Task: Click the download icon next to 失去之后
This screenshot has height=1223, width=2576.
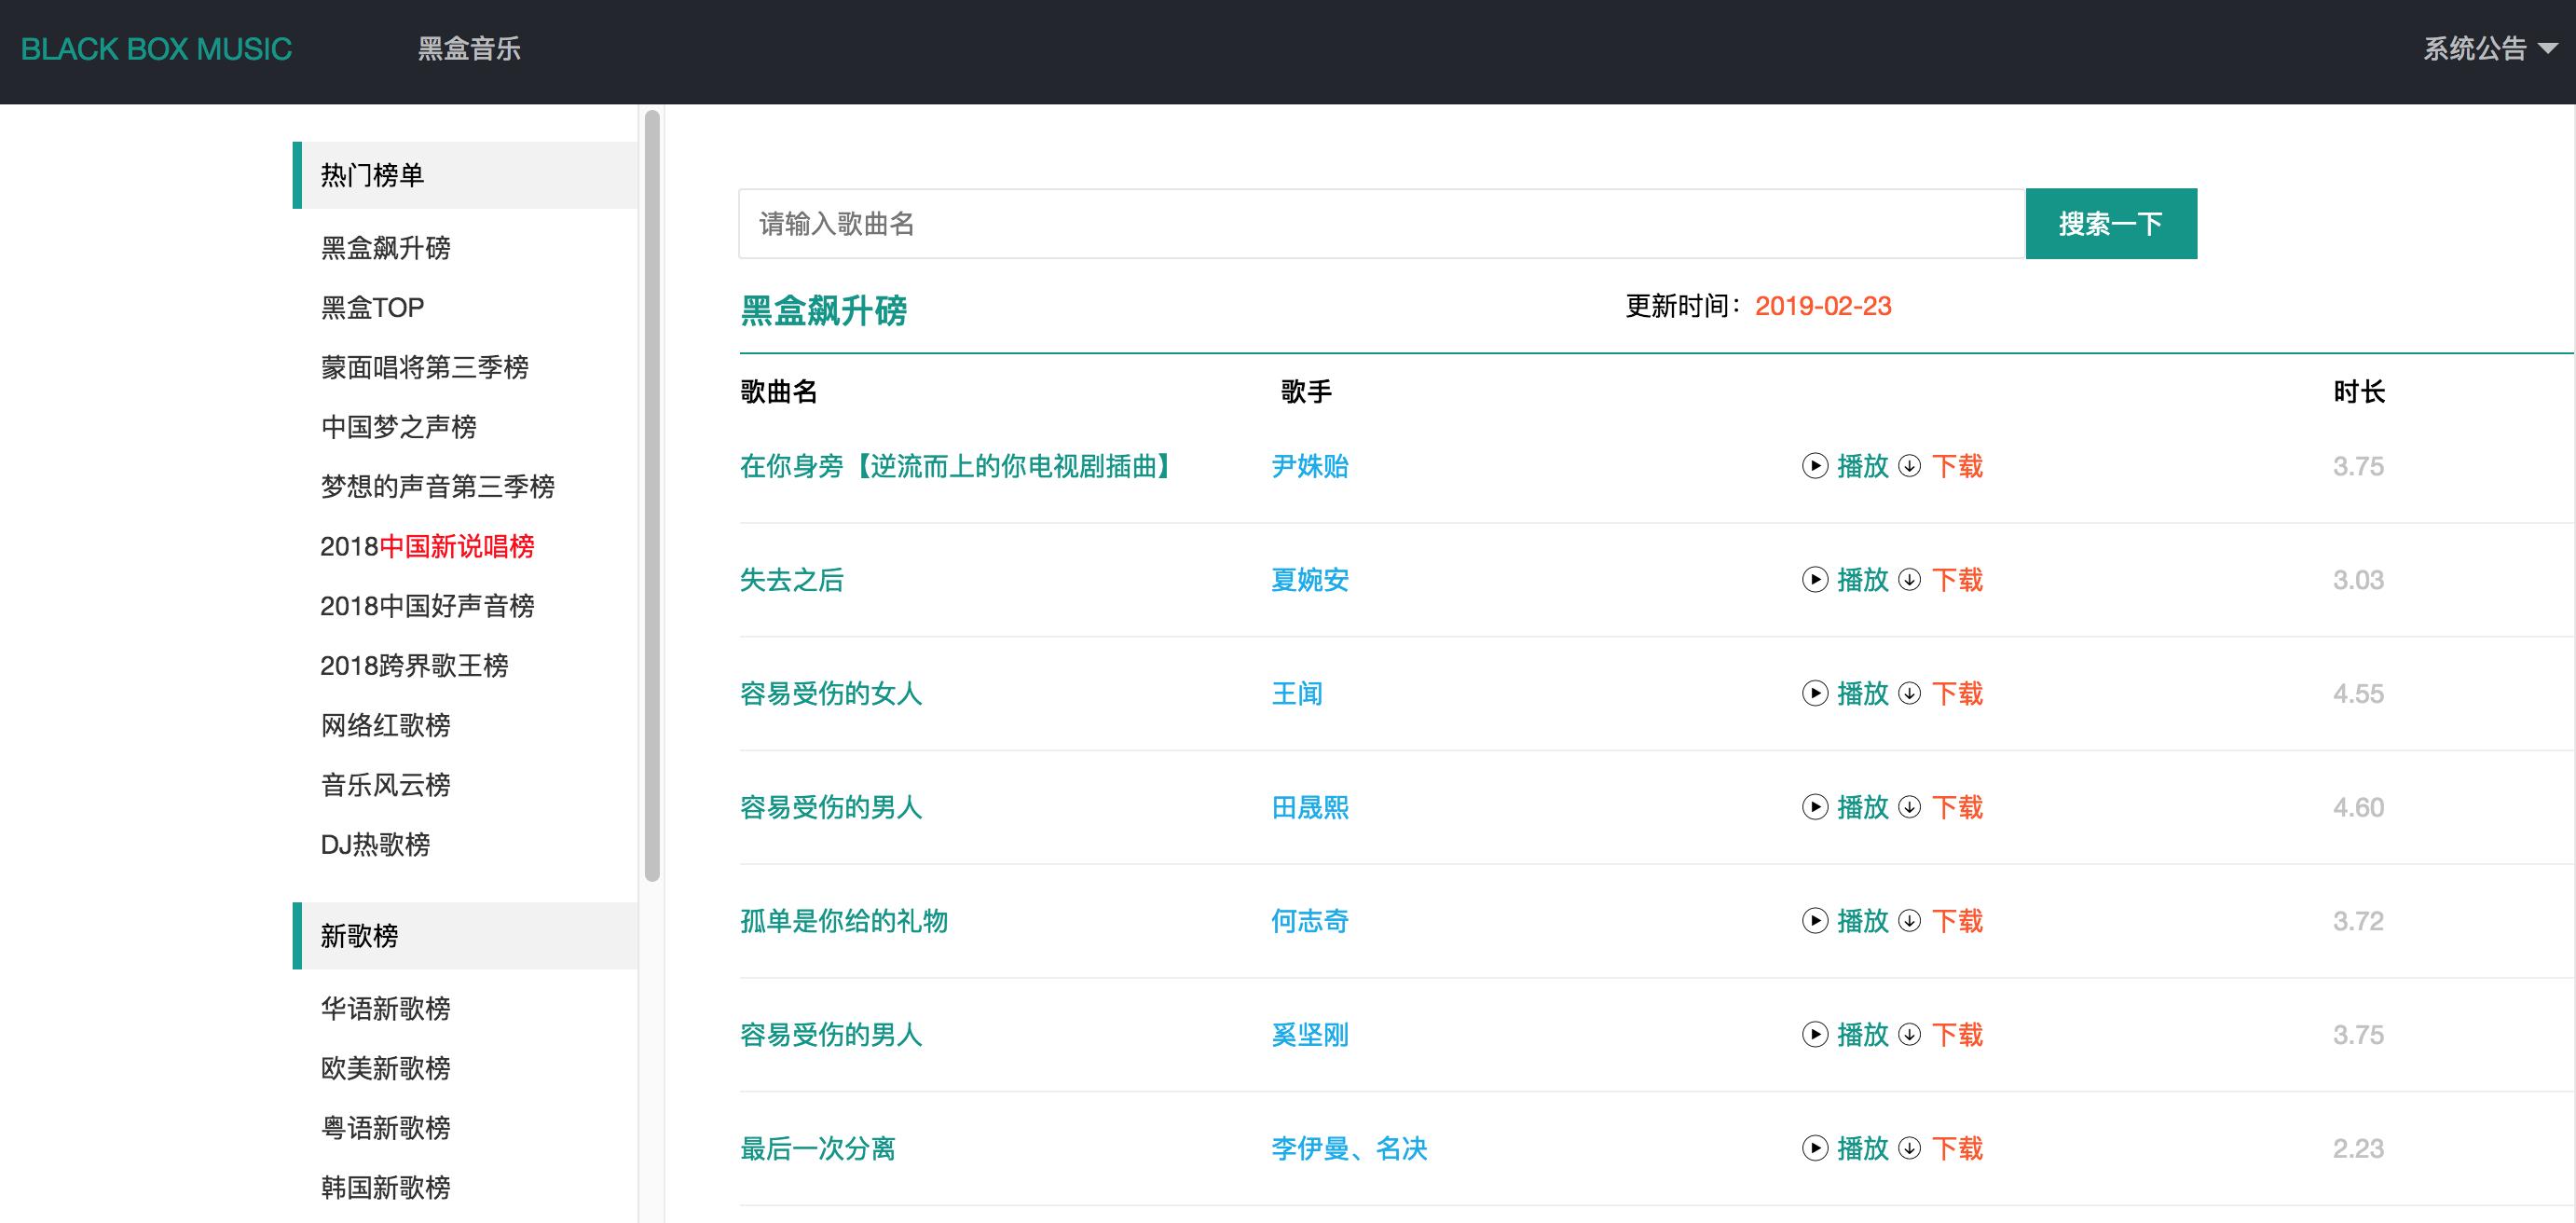Action: (1910, 580)
